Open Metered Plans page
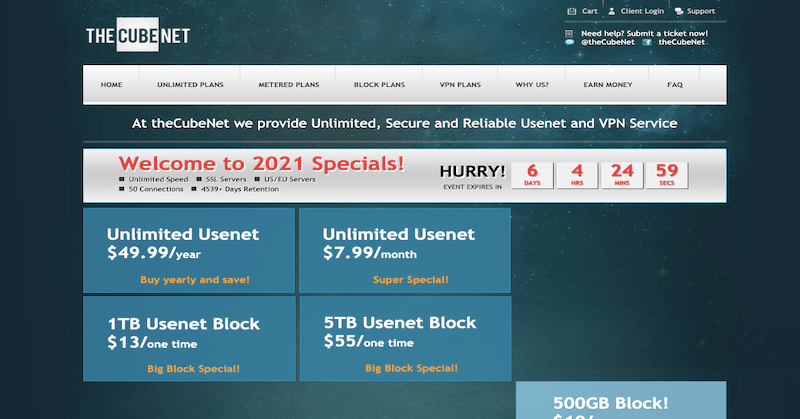The height and width of the screenshot is (419, 800). click(284, 85)
